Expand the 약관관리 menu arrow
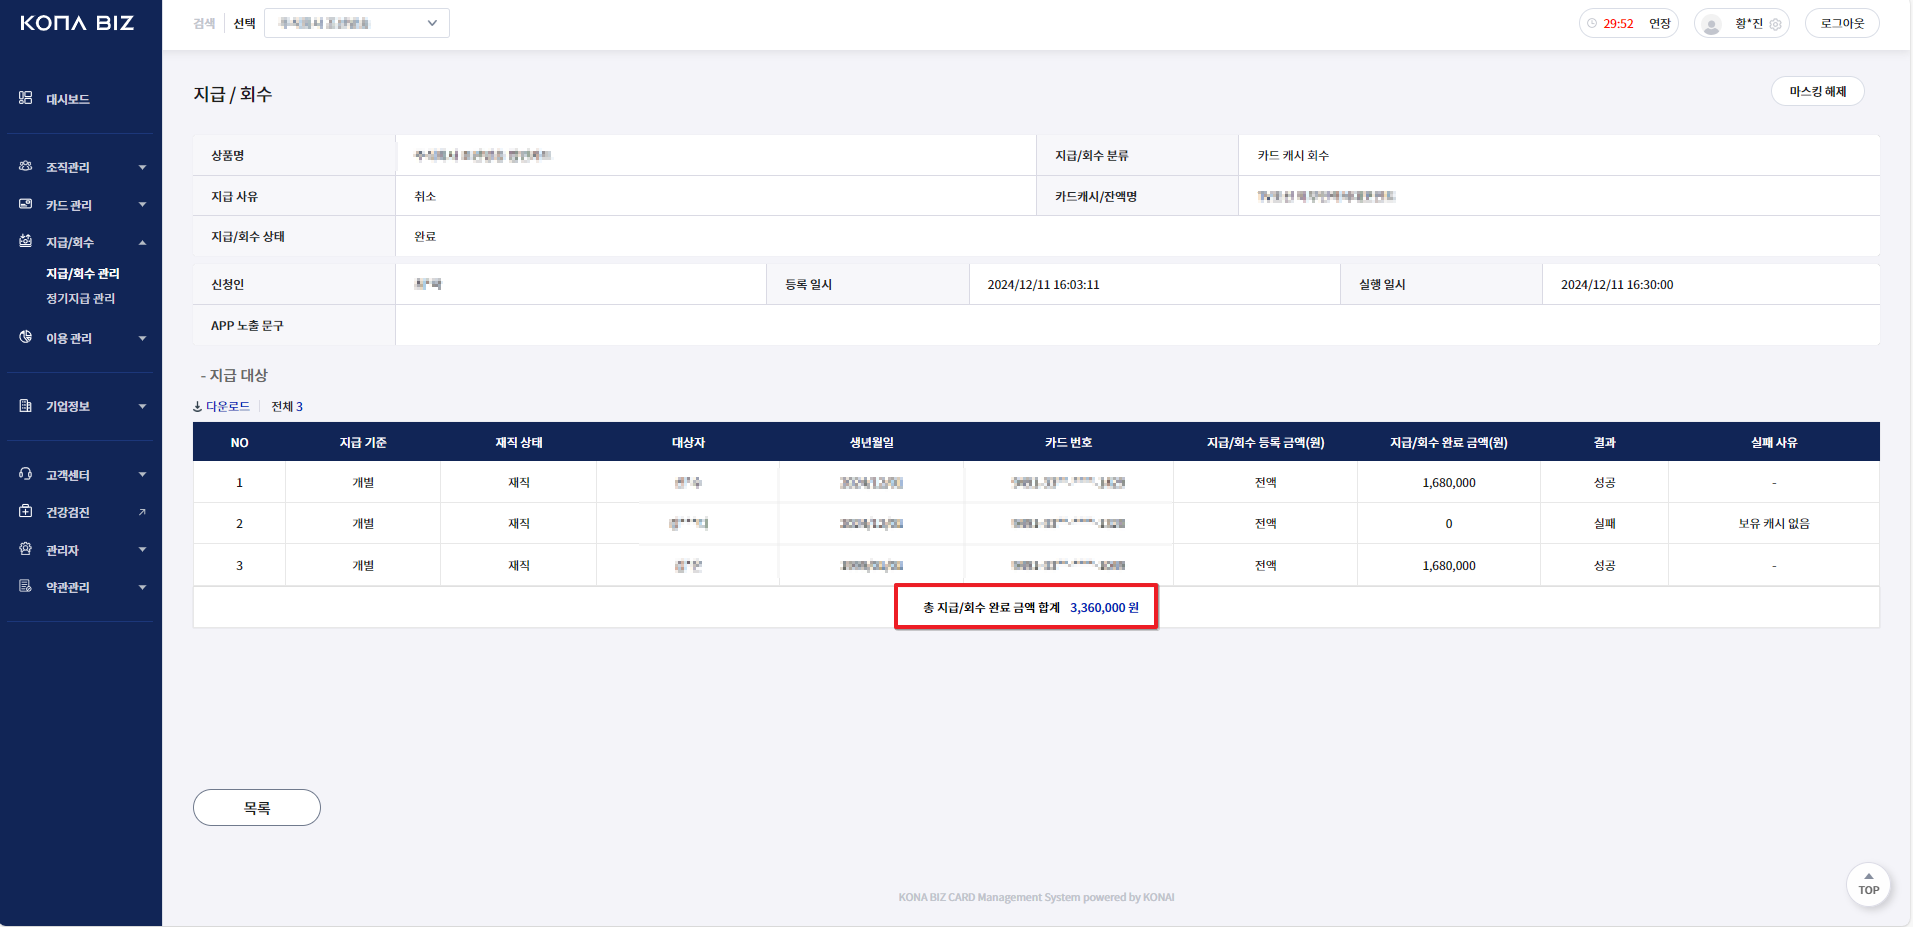The width and height of the screenshot is (1913, 927). [142, 587]
